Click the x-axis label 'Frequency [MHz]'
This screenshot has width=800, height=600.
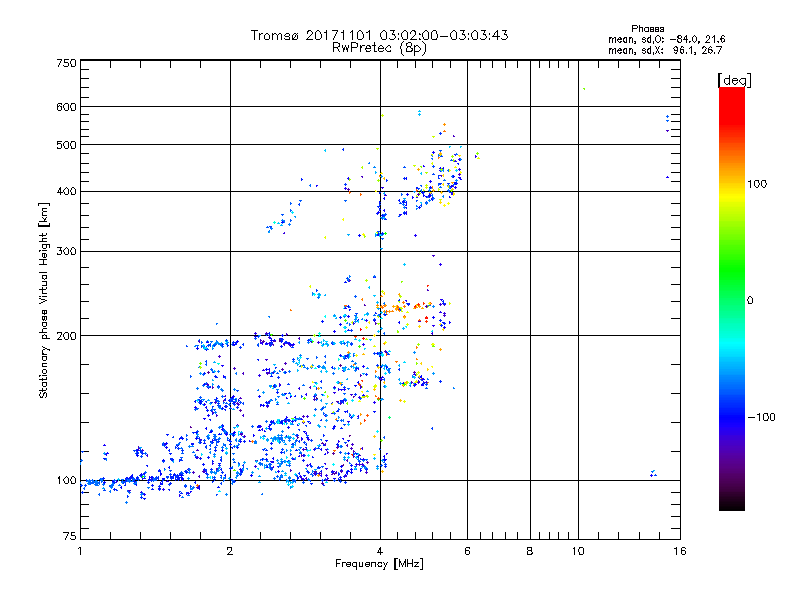[379, 564]
